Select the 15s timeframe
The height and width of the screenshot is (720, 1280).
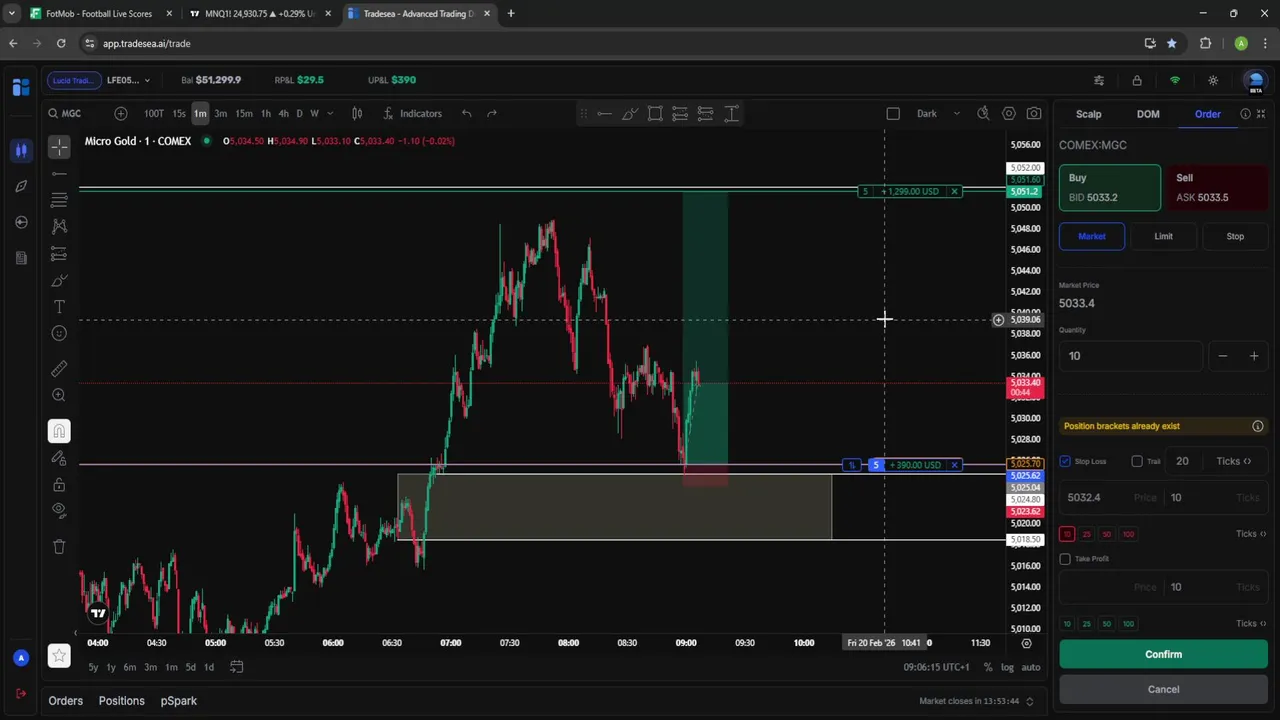click(x=179, y=113)
